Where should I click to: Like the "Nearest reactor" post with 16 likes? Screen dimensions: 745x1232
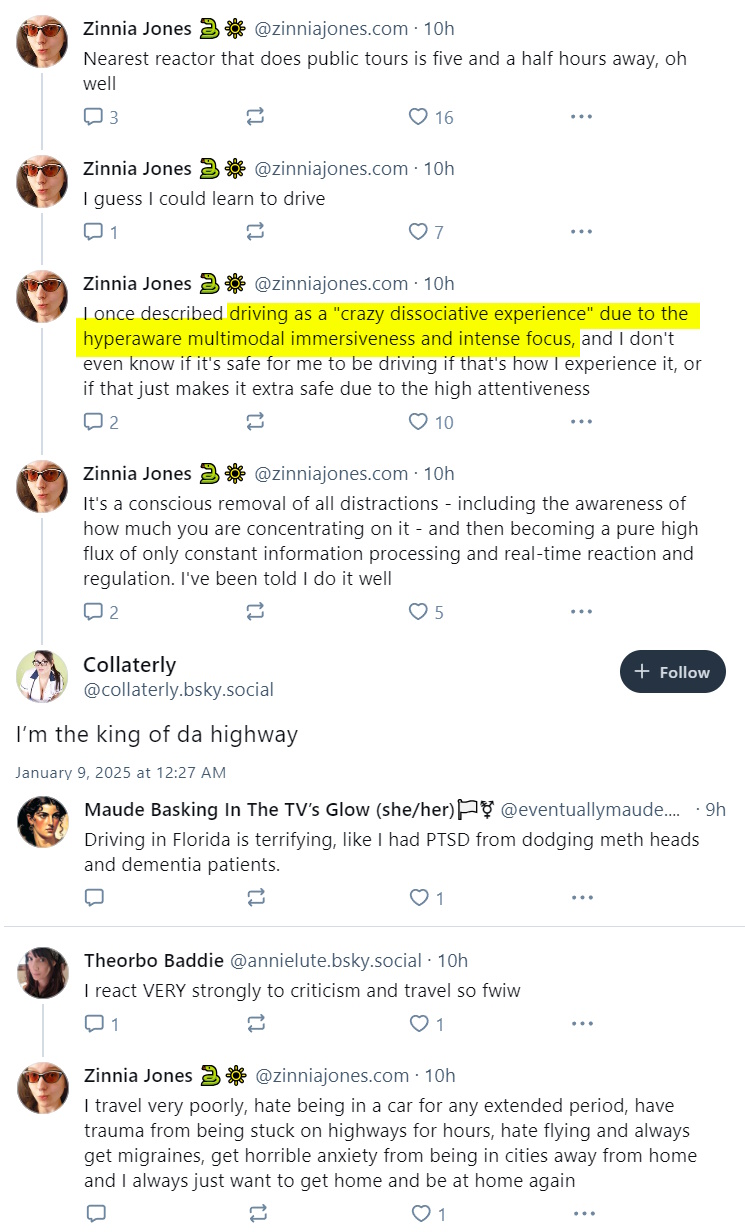431,117
